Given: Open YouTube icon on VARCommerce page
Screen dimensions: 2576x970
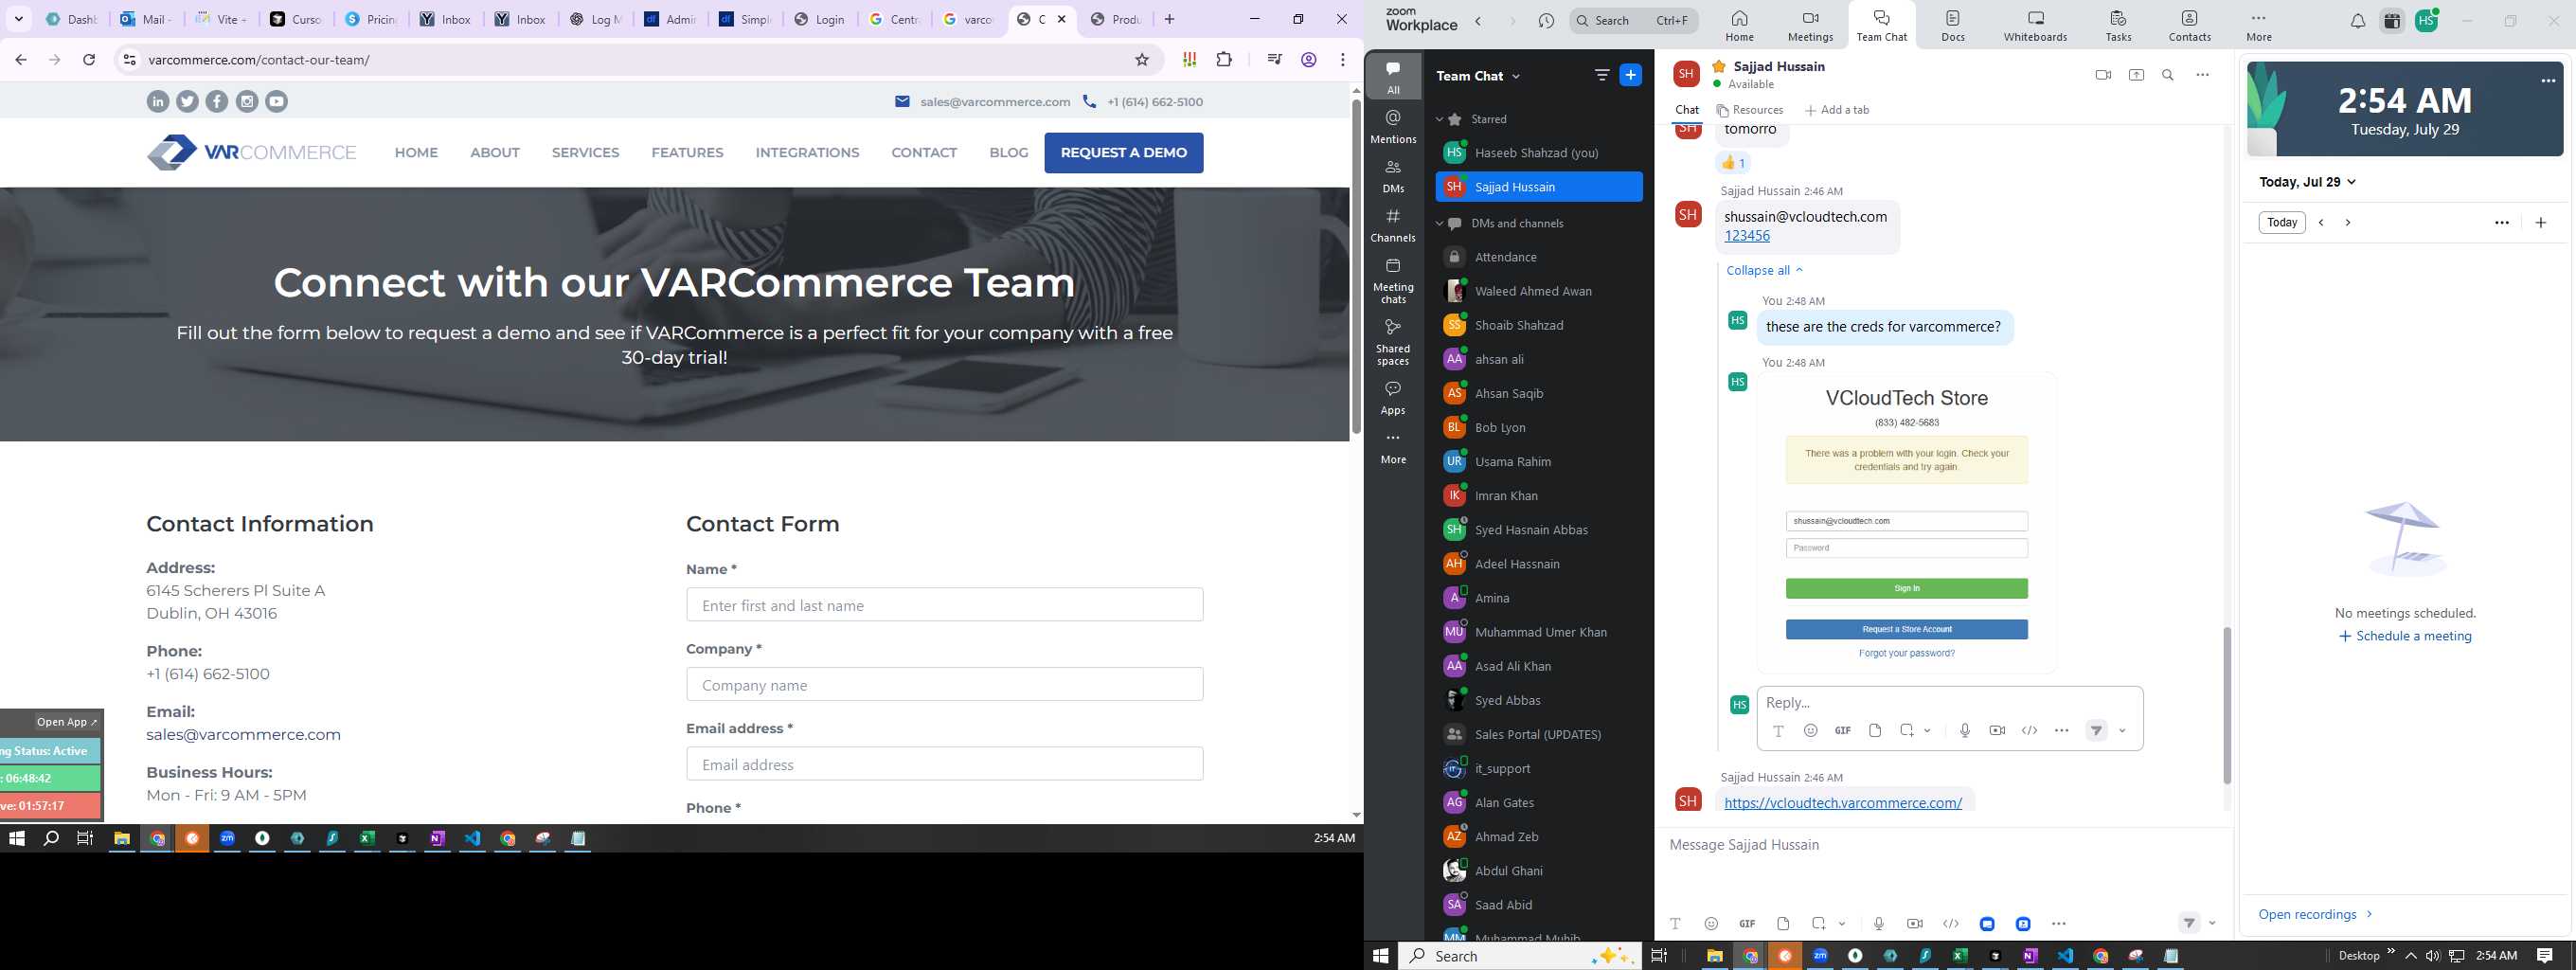Looking at the screenshot, I should click(277, 101).
